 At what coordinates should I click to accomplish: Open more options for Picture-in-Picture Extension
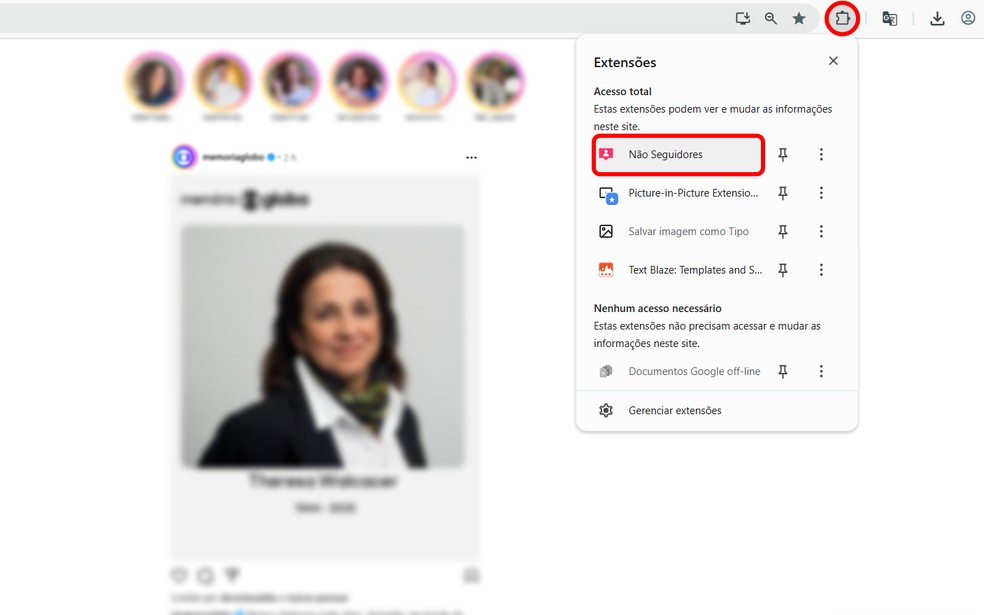point(821,193)
